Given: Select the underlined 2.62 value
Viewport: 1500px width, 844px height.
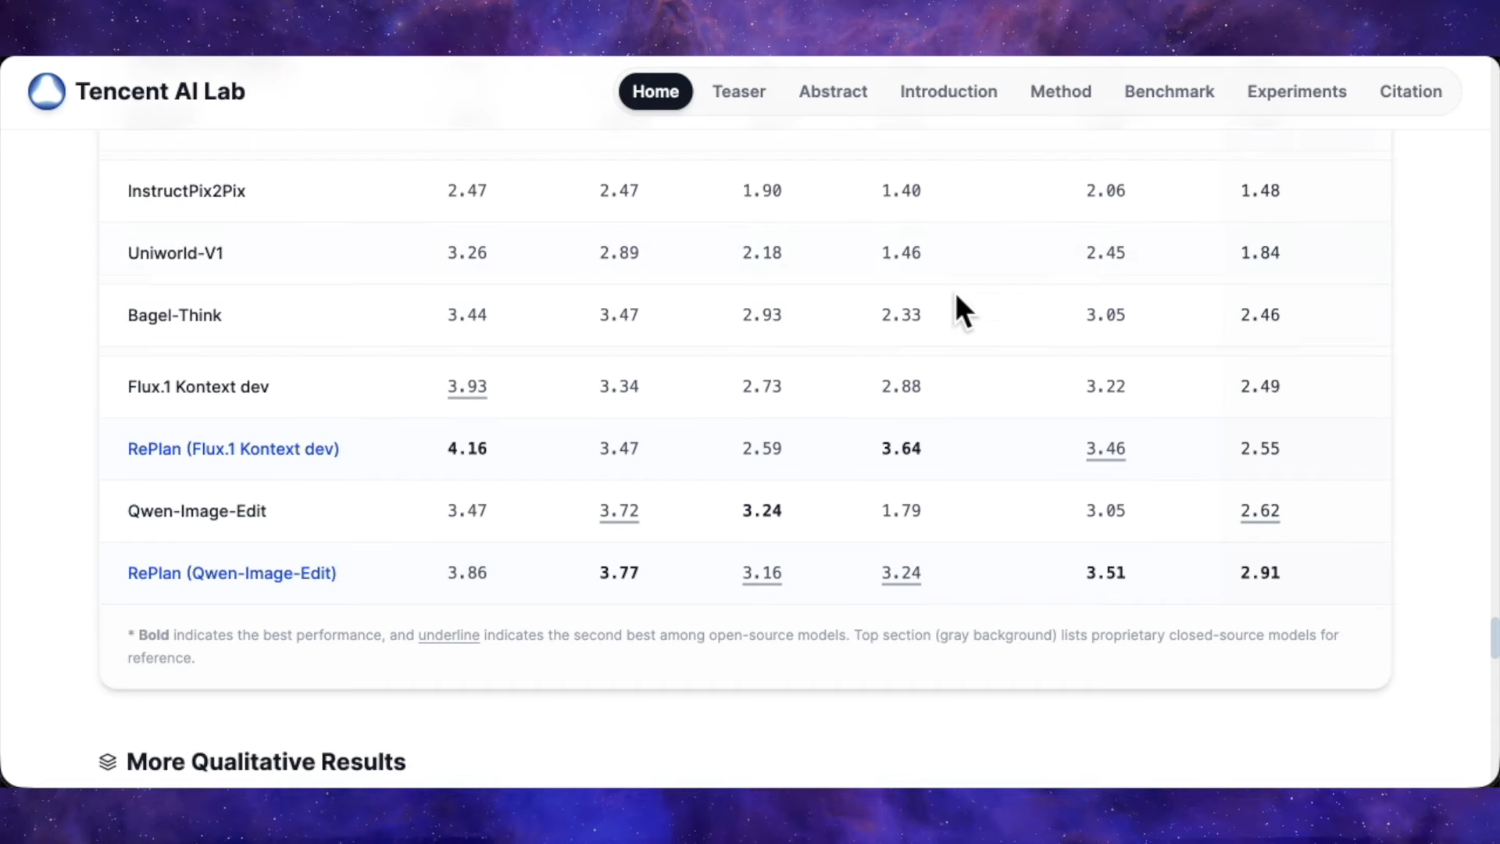Looking at the screenshot, I should click(1260, 511).
